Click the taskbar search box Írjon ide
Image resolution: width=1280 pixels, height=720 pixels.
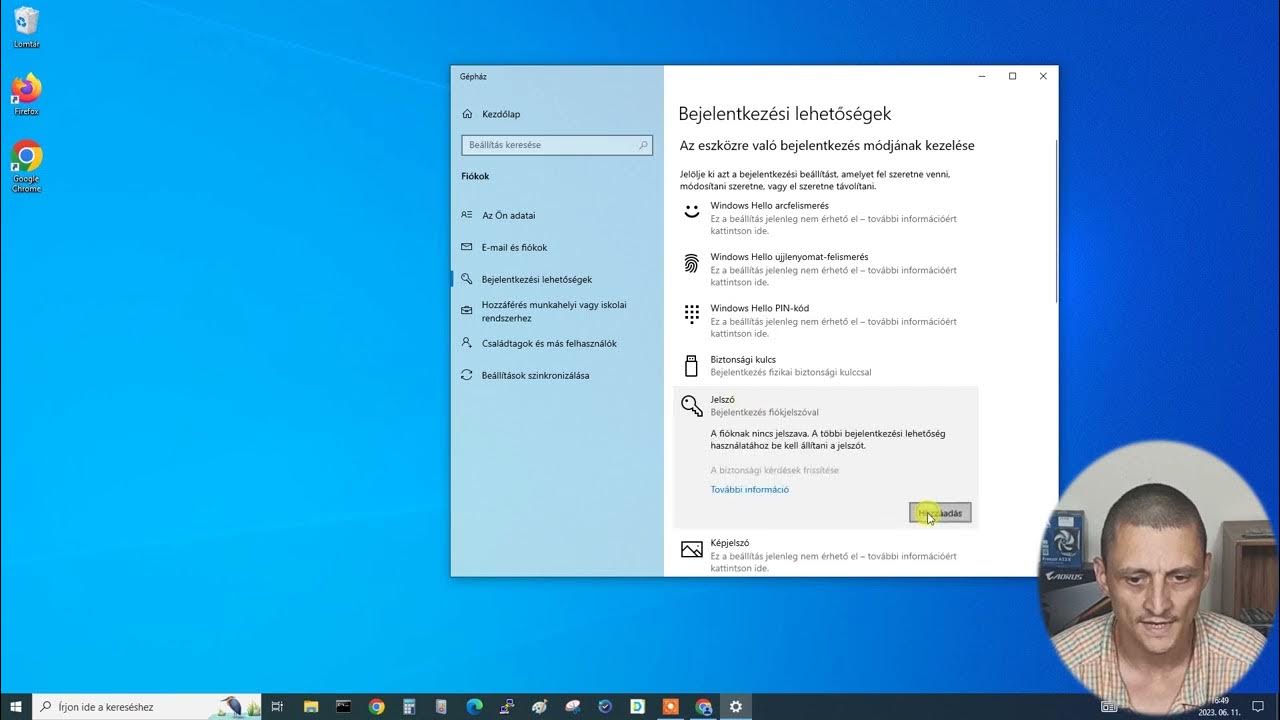tap(147, 706)
